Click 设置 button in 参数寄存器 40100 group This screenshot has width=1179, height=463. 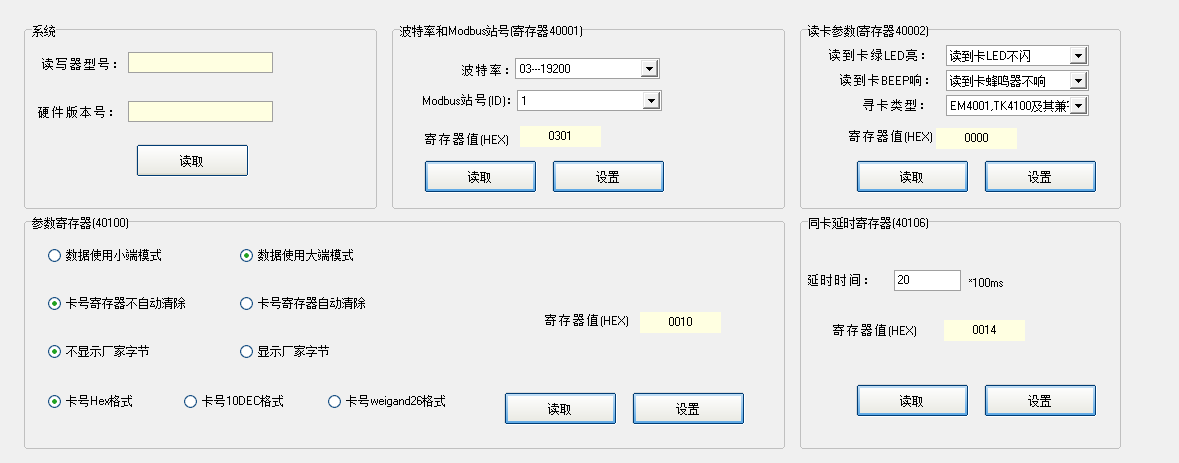(688, 408)
